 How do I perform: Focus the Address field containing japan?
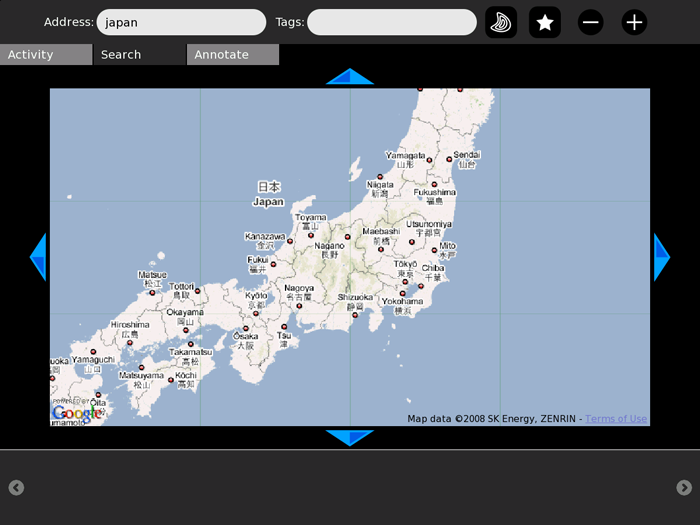click(180, 22)
